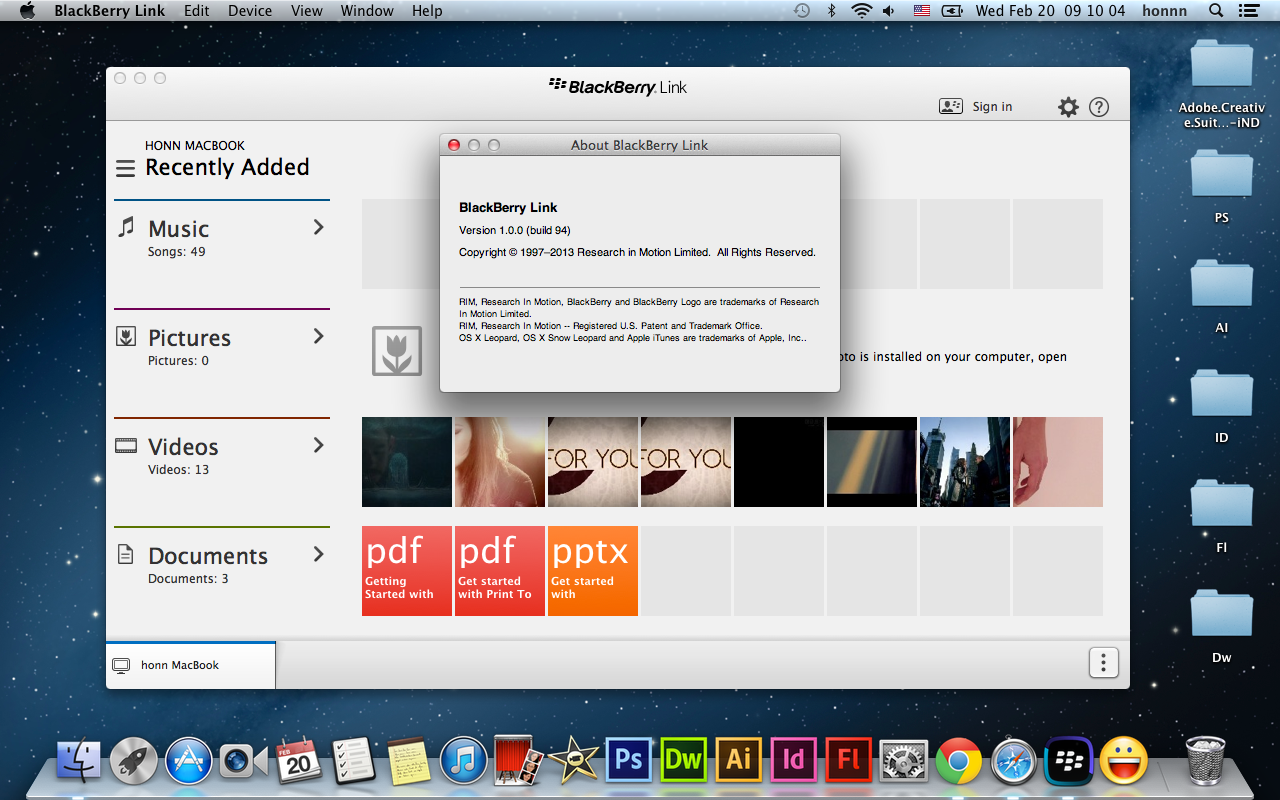Click the Music heading in the sidebar

click(x=179, y=229)
